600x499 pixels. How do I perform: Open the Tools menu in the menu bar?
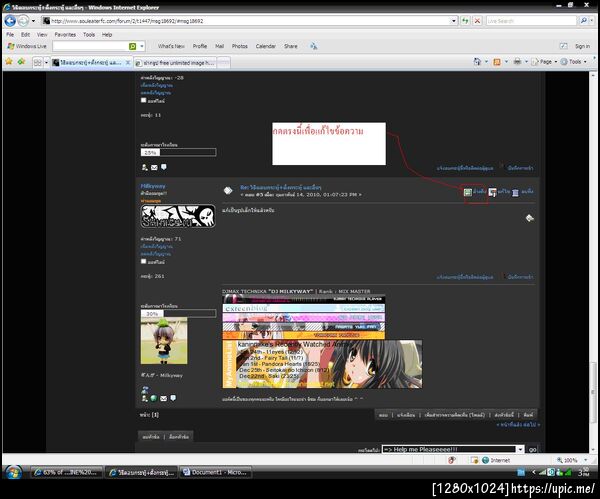89,34
